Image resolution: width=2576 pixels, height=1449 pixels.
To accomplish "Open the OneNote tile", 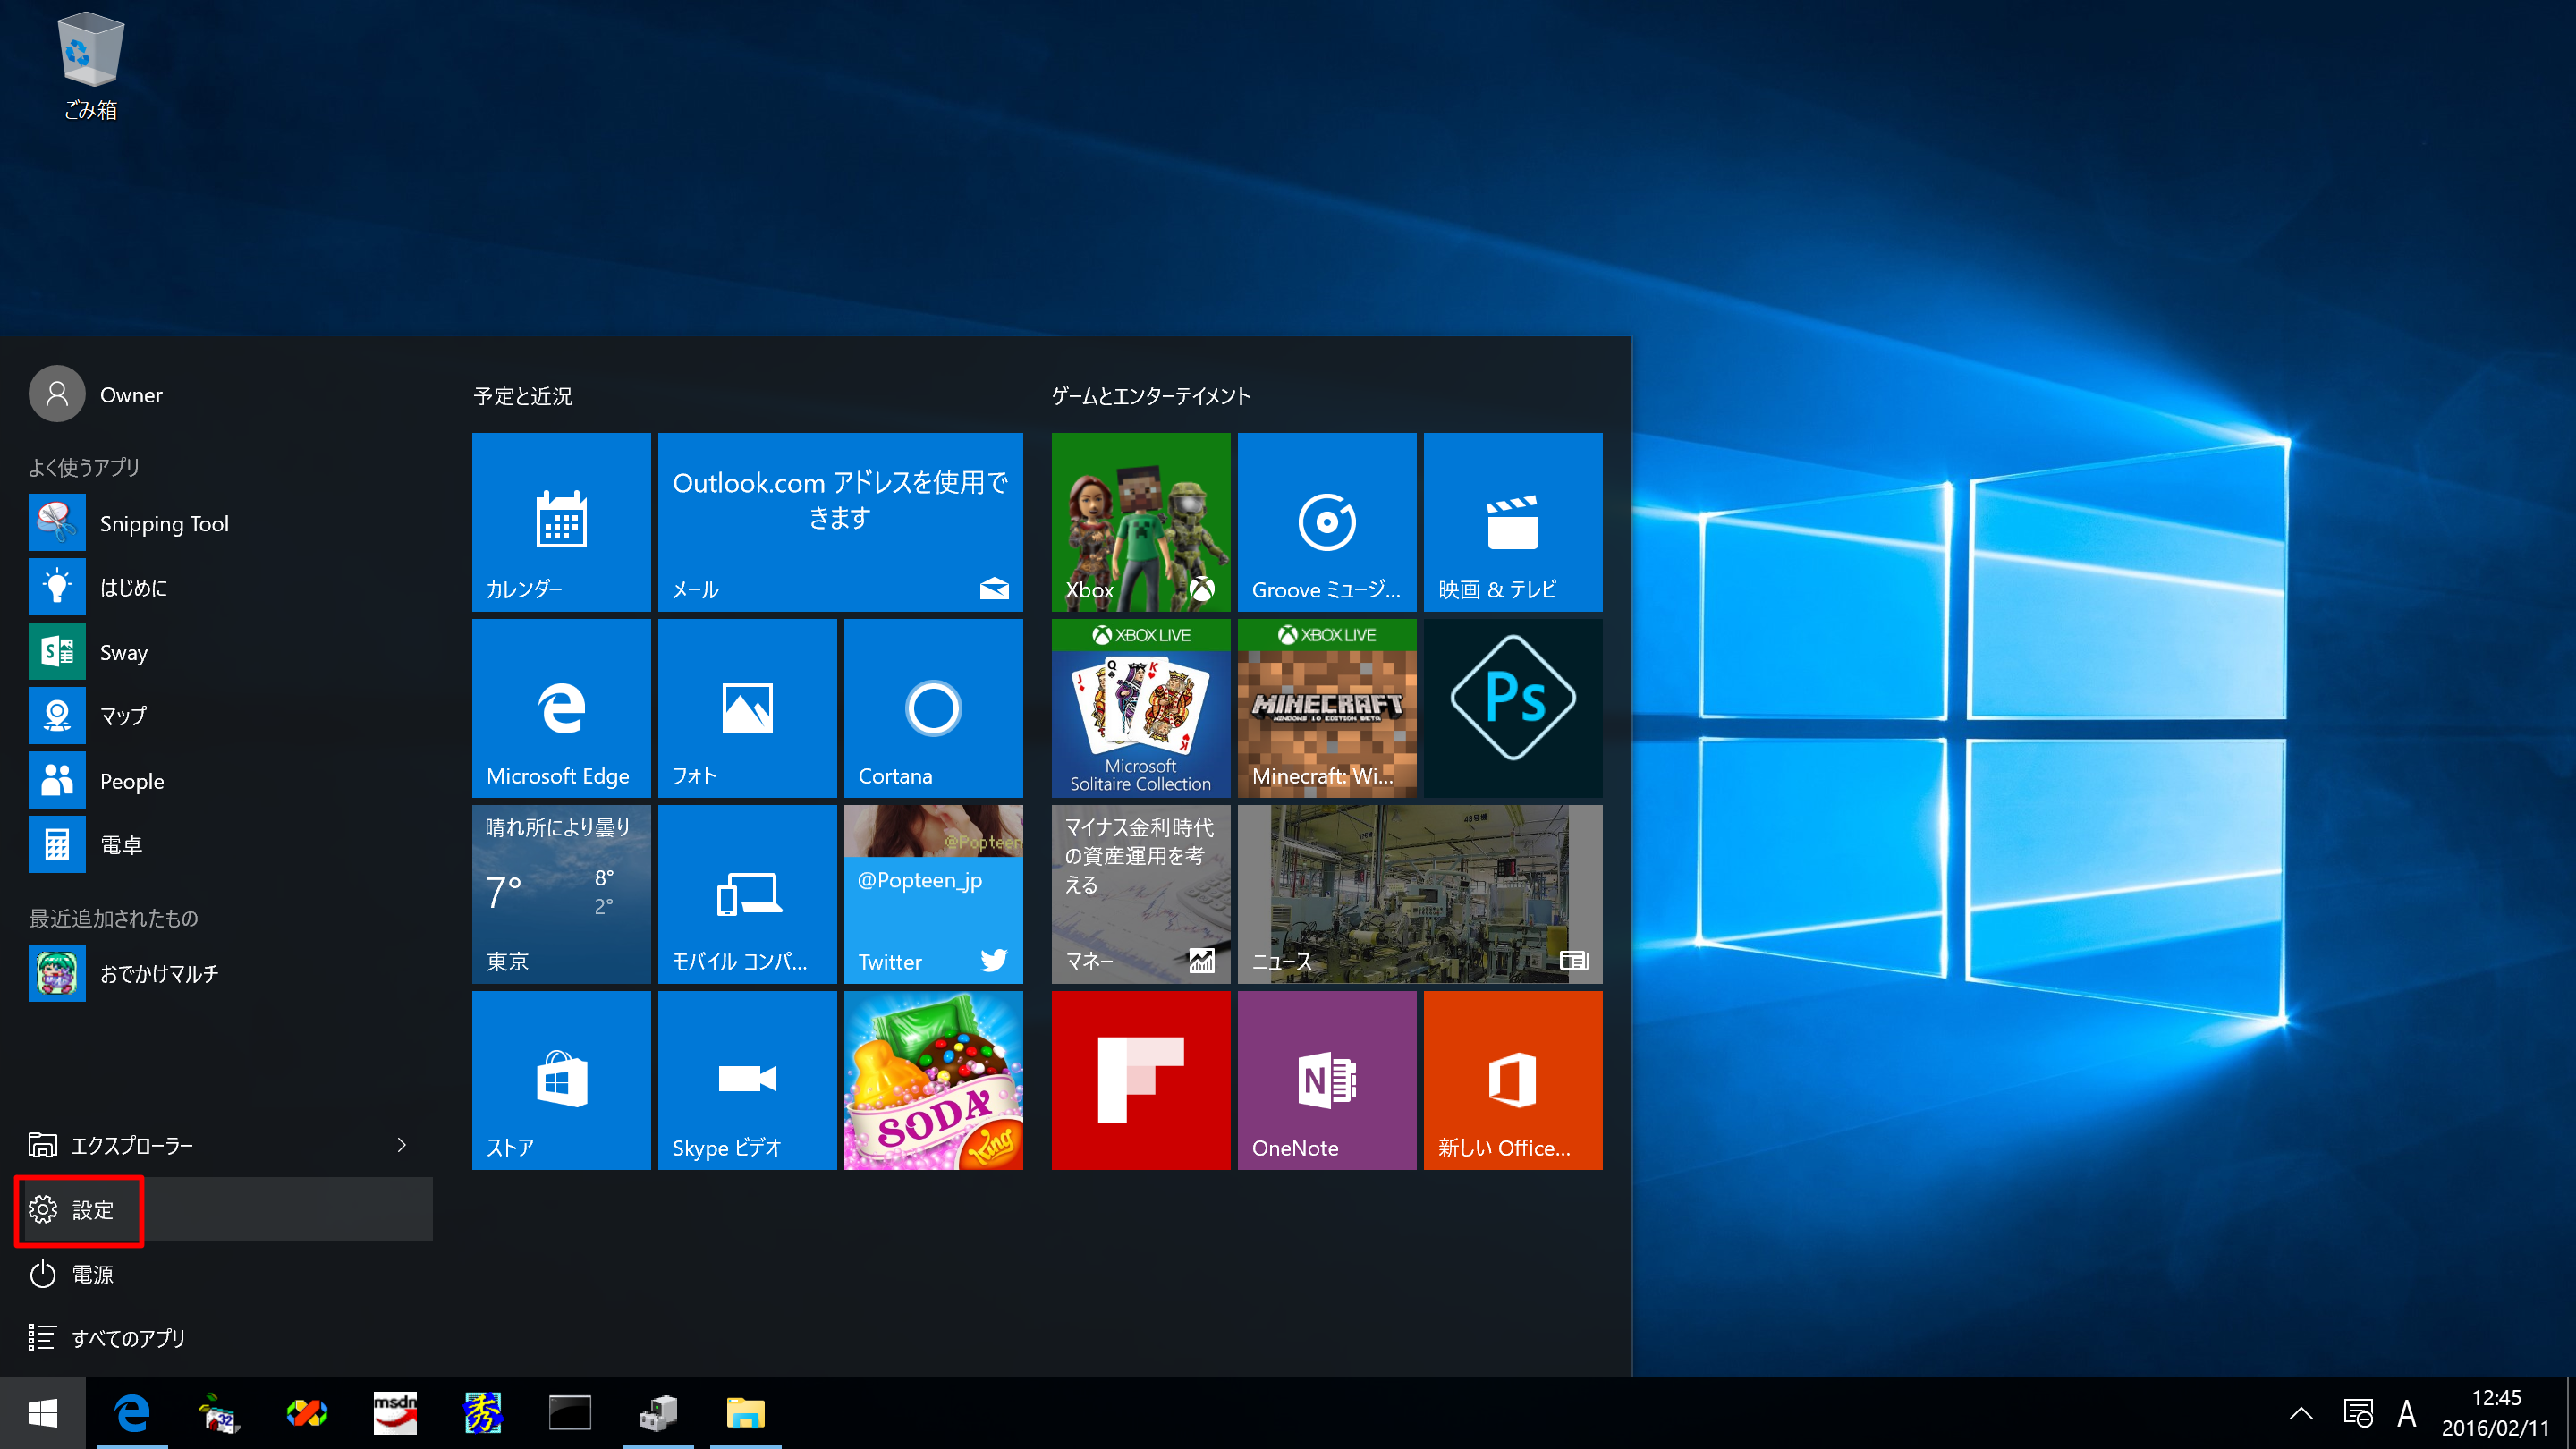I will tap(1326, 1080).
